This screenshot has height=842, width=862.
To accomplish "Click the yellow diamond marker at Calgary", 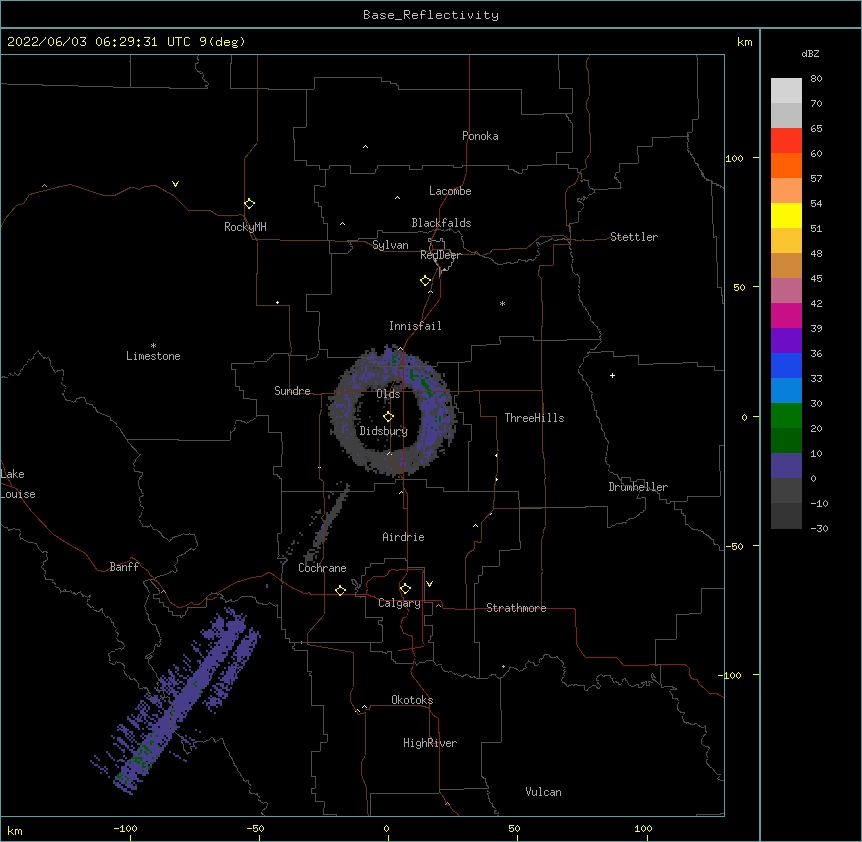I will [405, 589].
